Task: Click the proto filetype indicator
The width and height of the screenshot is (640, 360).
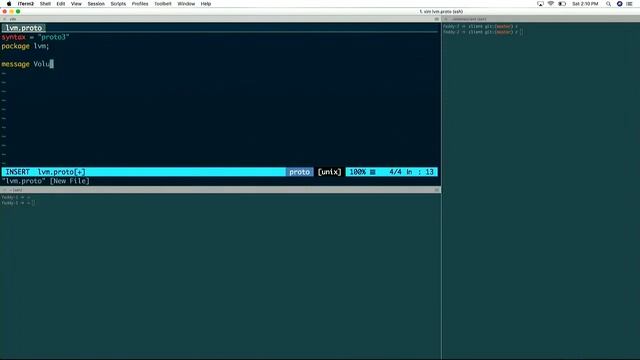Action: [299, 172]
